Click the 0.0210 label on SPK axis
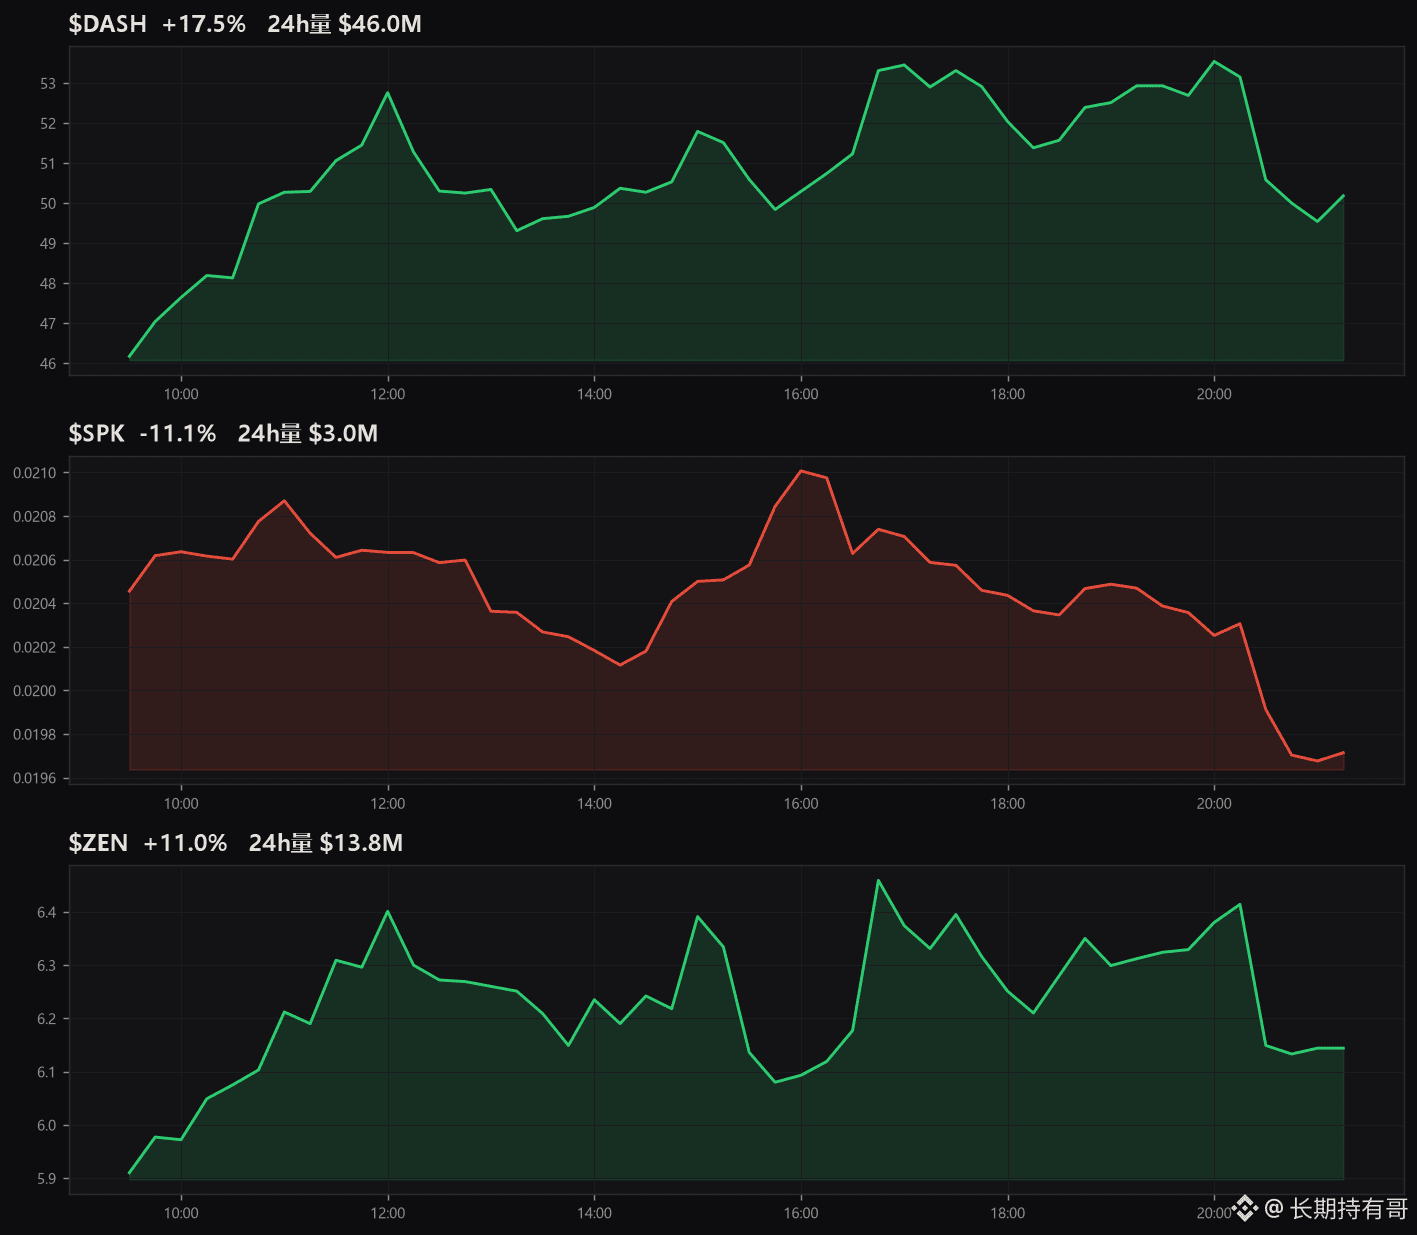Screen dimensions: 1417x1235 pos(35,473)
